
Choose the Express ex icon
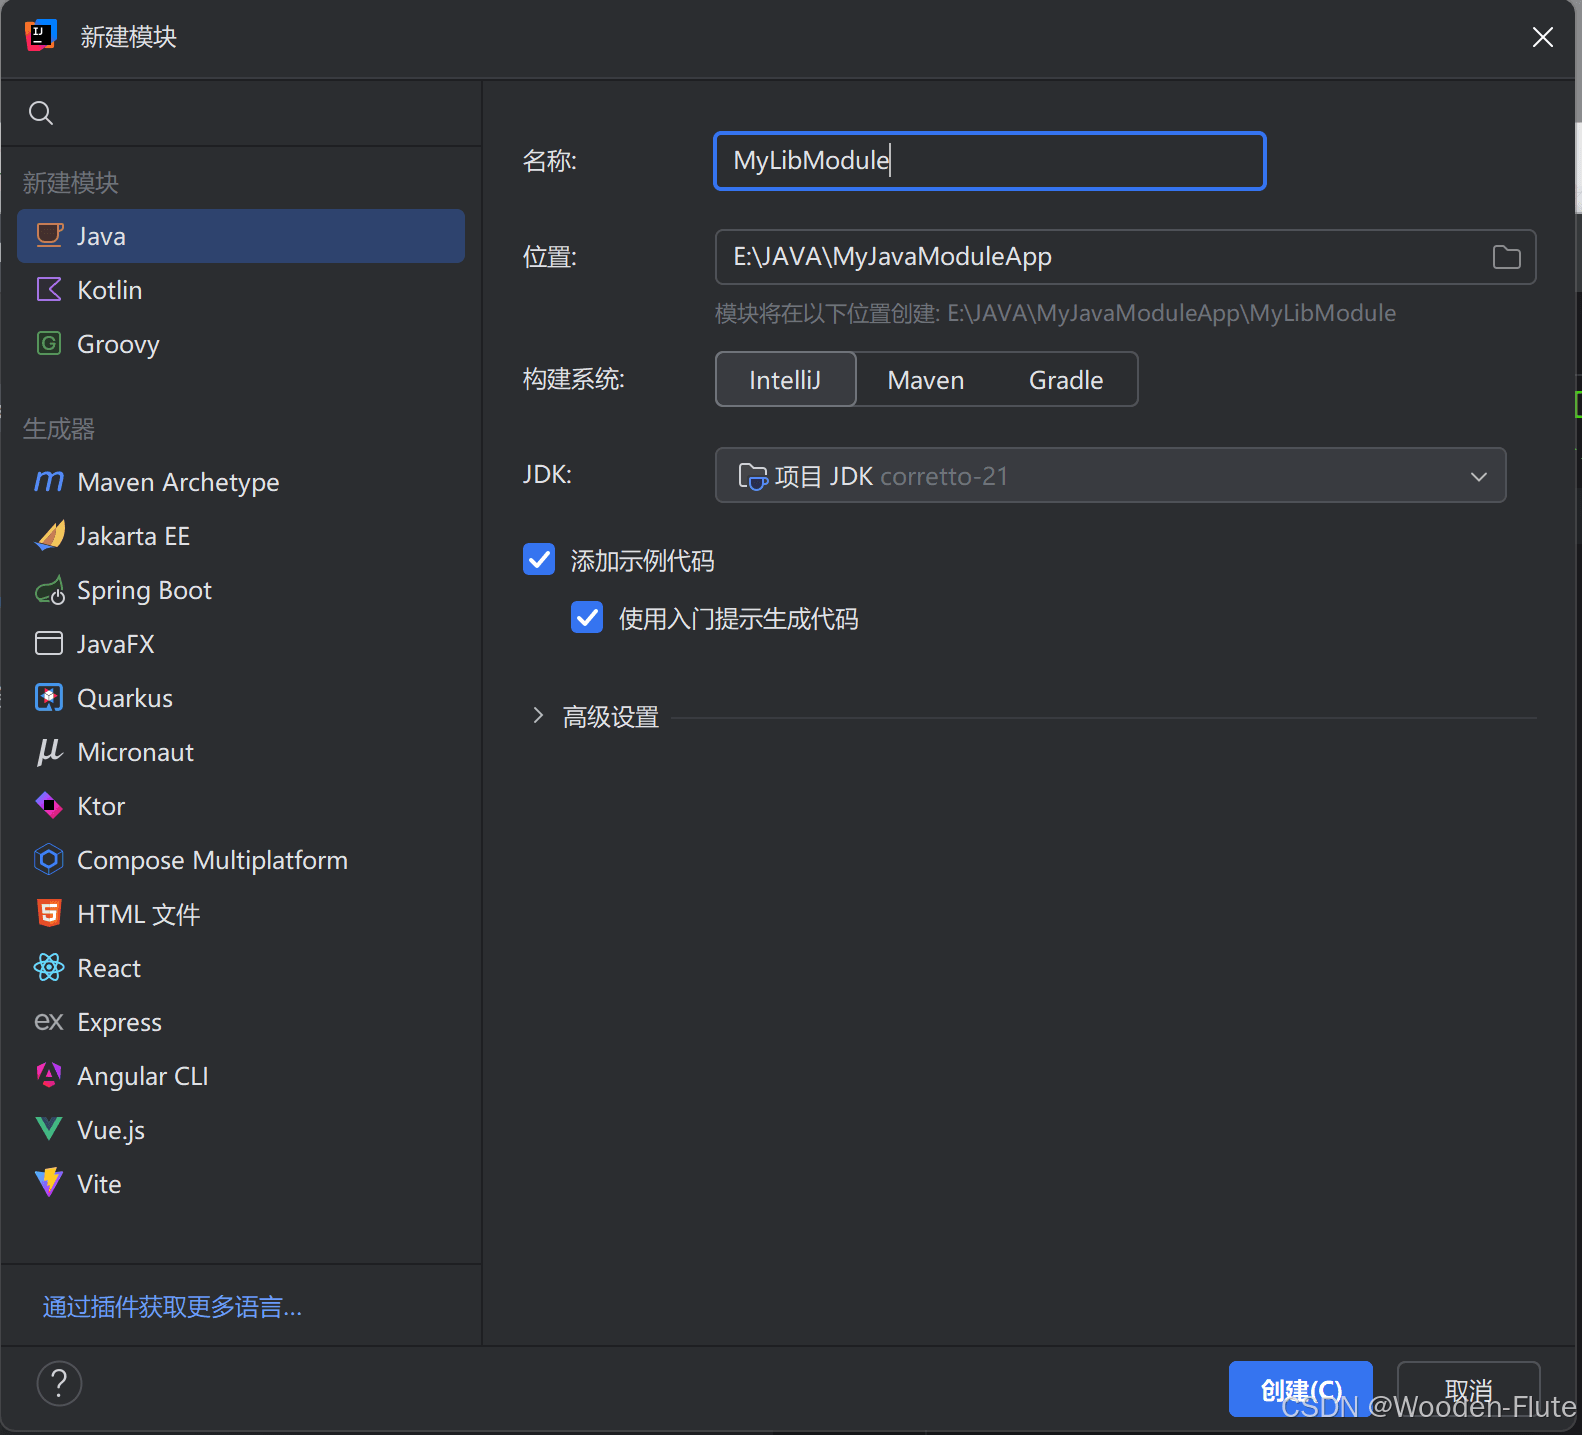[x=49, y=1021]
